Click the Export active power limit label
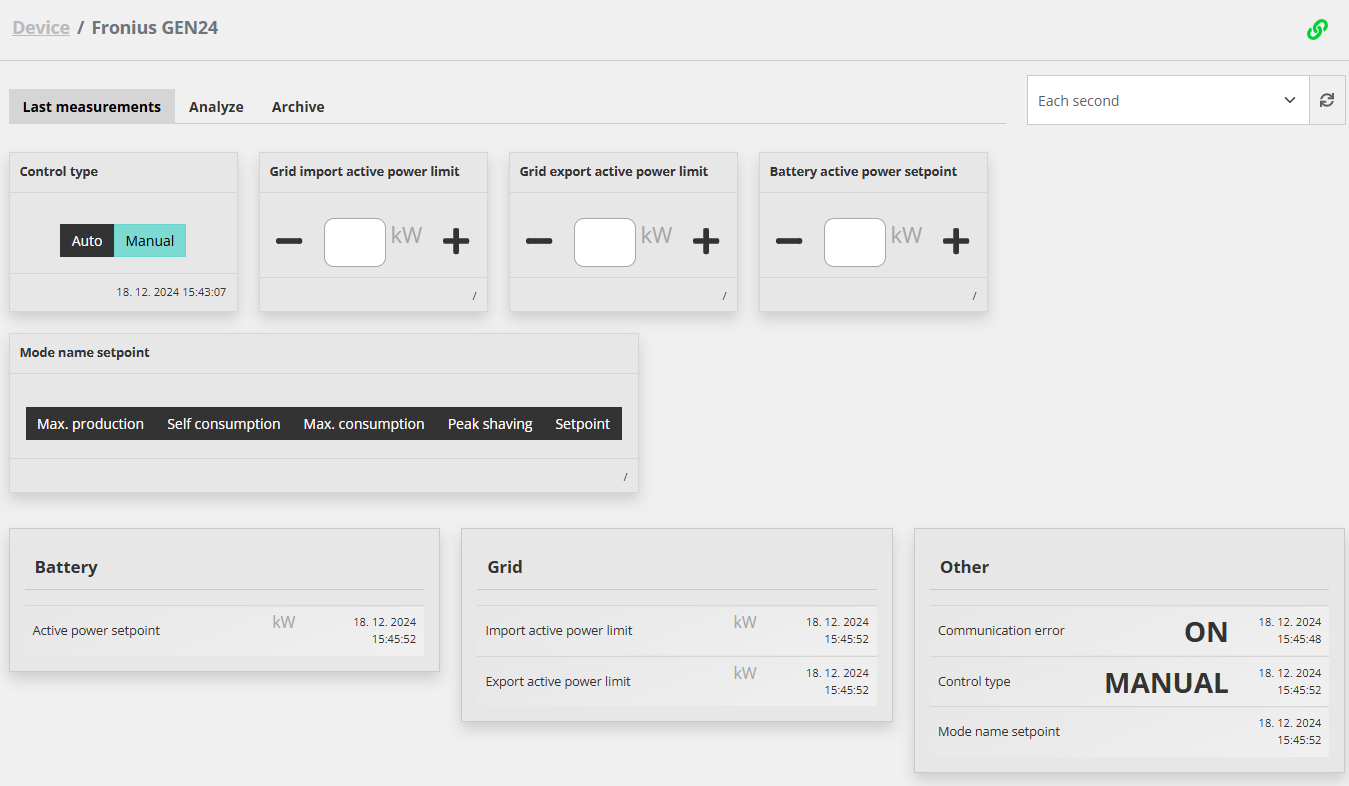This screenshot has width=1349, height=786. (x=558, y=682)
